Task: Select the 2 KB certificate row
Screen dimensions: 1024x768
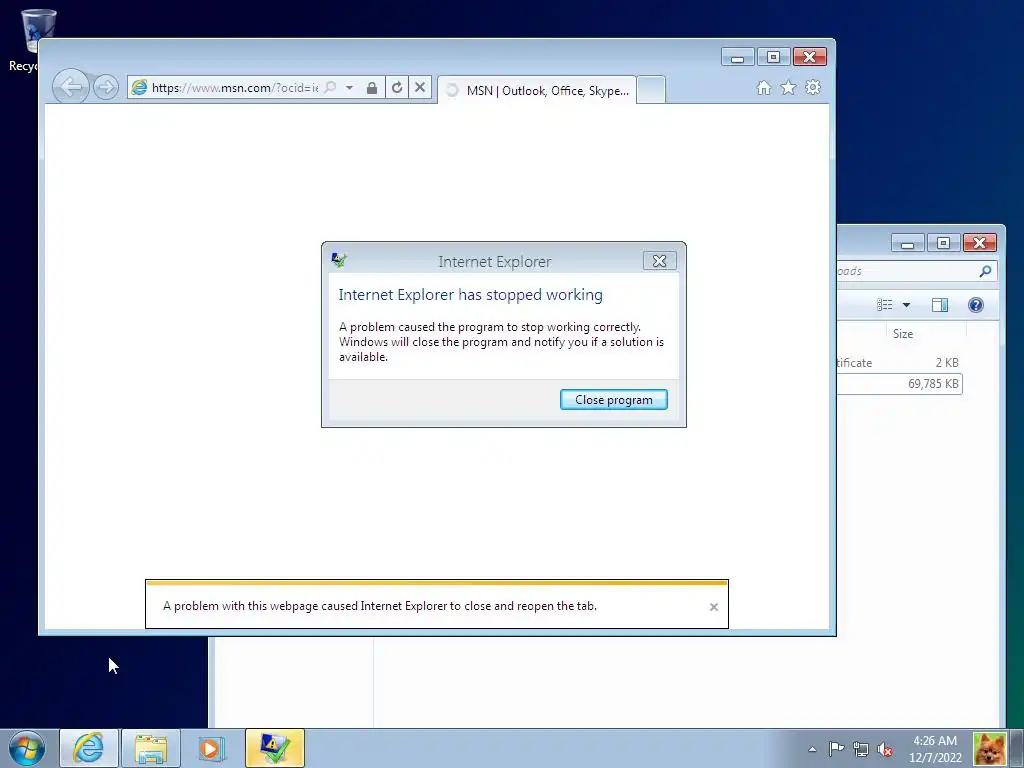Action: [x=899, y=362]
